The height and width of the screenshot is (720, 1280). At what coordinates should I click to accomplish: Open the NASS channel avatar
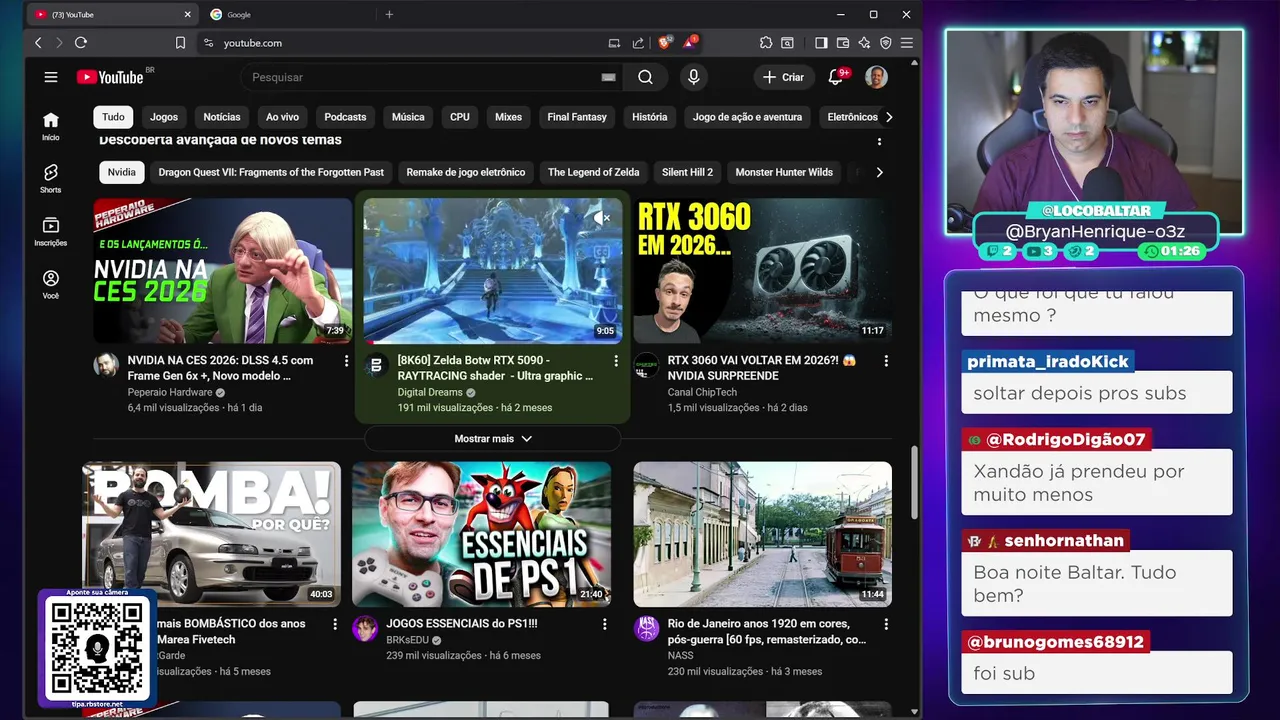(x=647, y=628)
